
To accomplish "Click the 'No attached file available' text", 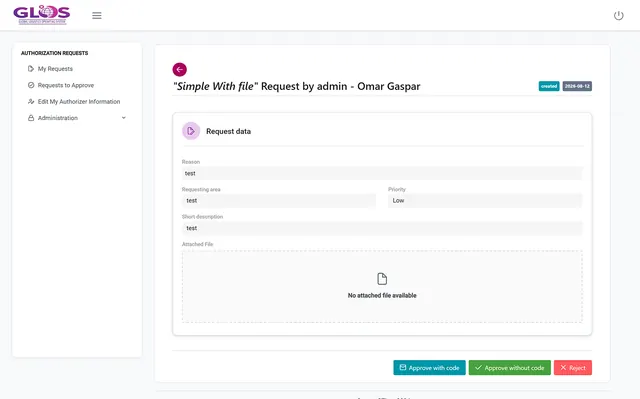I will 382,295.
